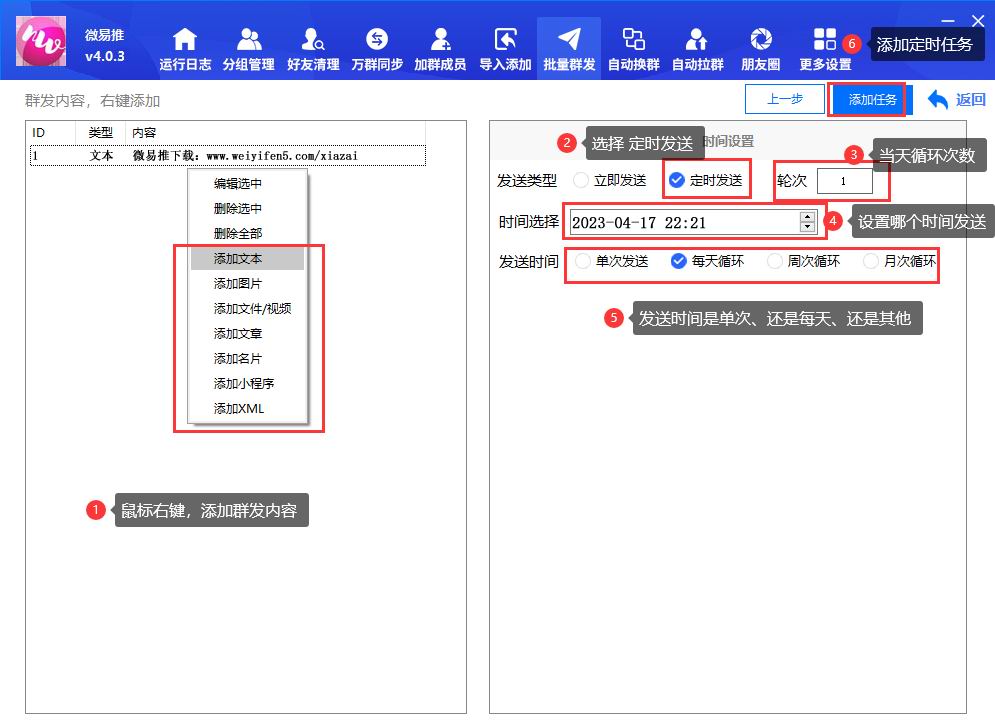Click the 导入添加 import icon
This screenshot has width=995, height=723.
click(505, 40)
